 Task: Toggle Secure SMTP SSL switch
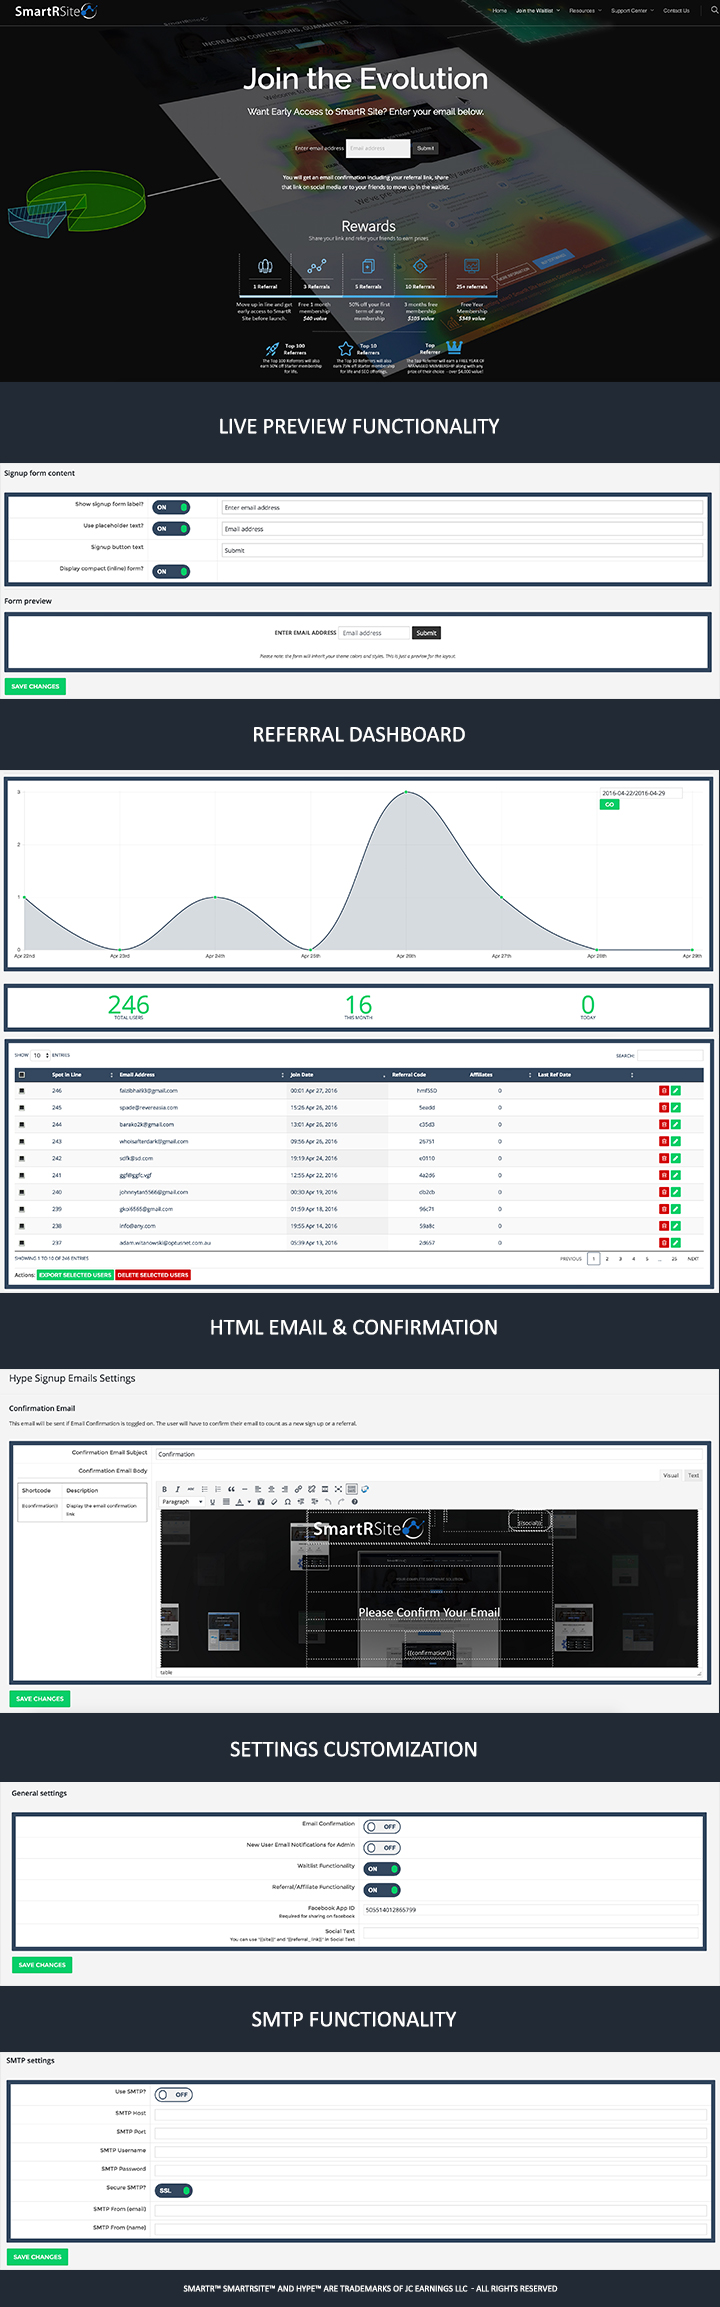(x=174, y=2190)
